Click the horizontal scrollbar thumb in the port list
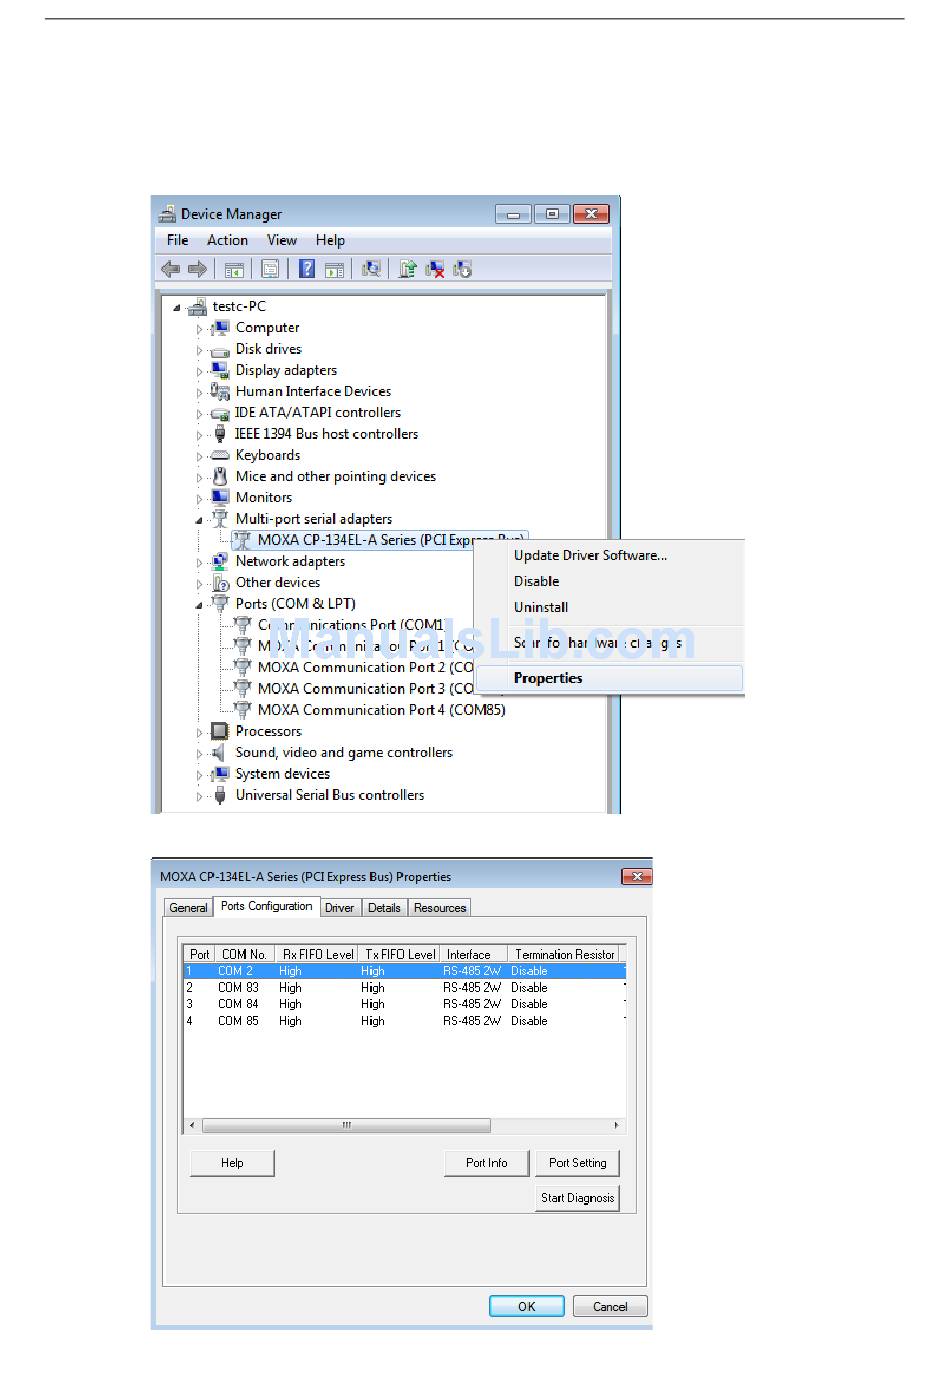The width and height of the screenshot is (950, 1387). (346, 1125)
